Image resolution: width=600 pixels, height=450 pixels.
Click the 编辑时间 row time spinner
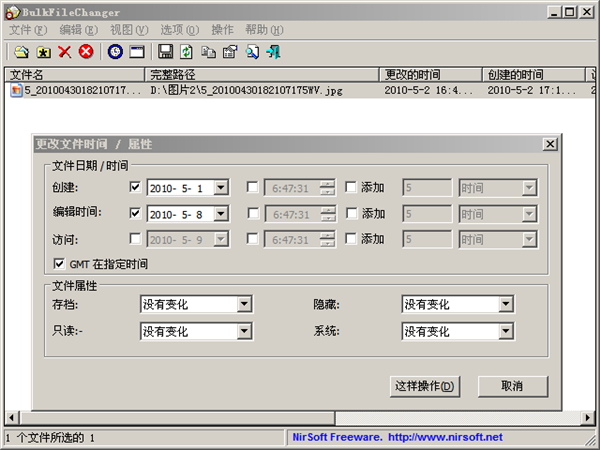(328, 214)
